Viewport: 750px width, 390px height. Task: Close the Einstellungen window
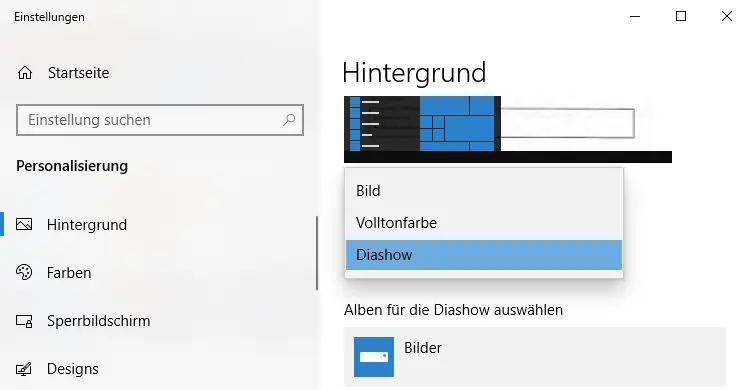tap(727, 16)
